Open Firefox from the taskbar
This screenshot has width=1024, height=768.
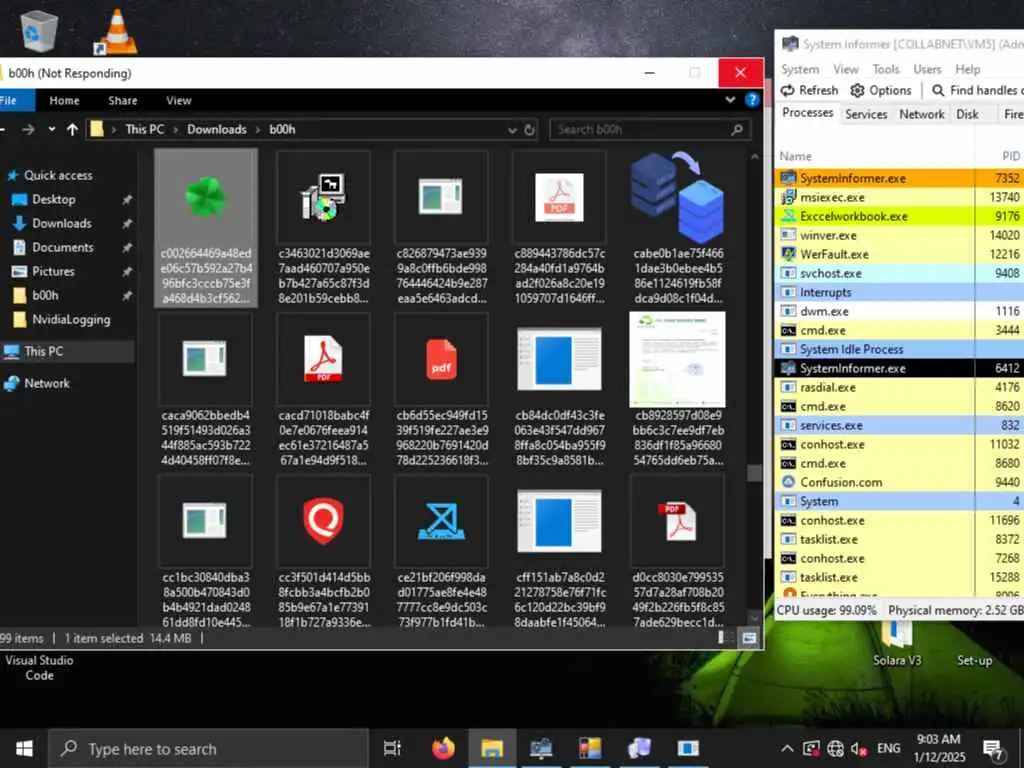click(443, 748)
